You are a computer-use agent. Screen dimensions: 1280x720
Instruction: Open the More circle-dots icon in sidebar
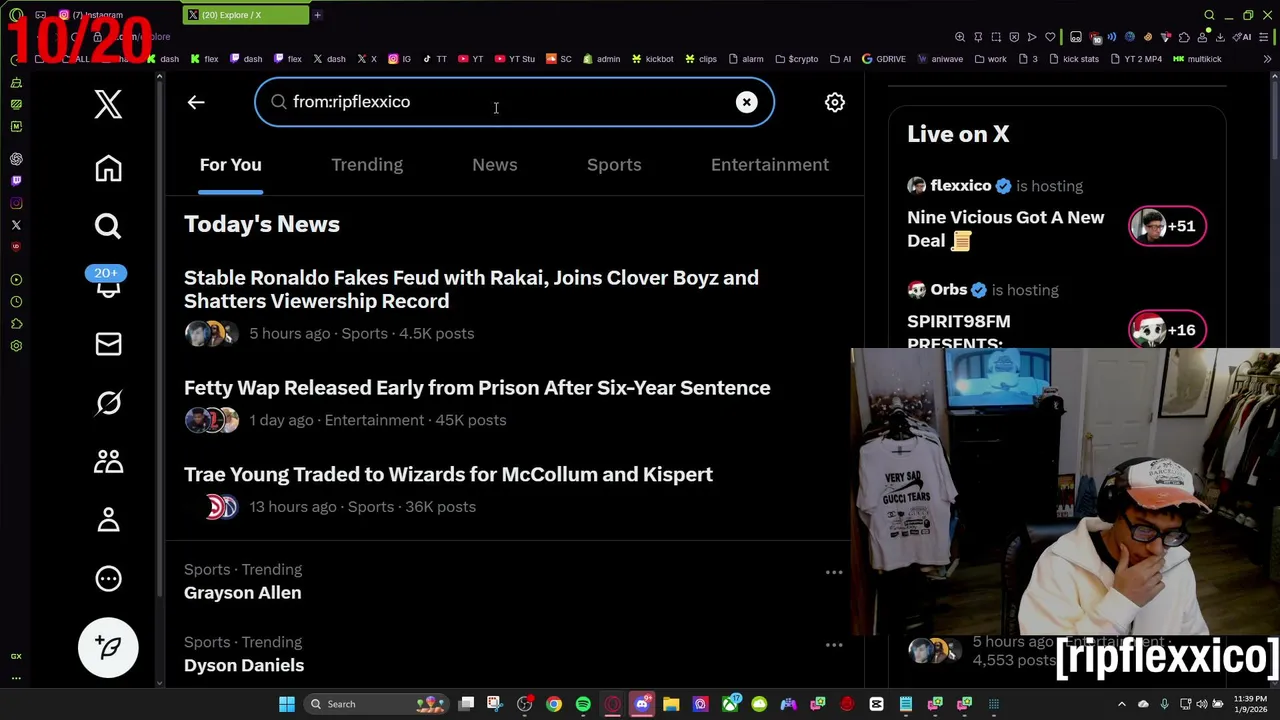click(x=108, y=578)
